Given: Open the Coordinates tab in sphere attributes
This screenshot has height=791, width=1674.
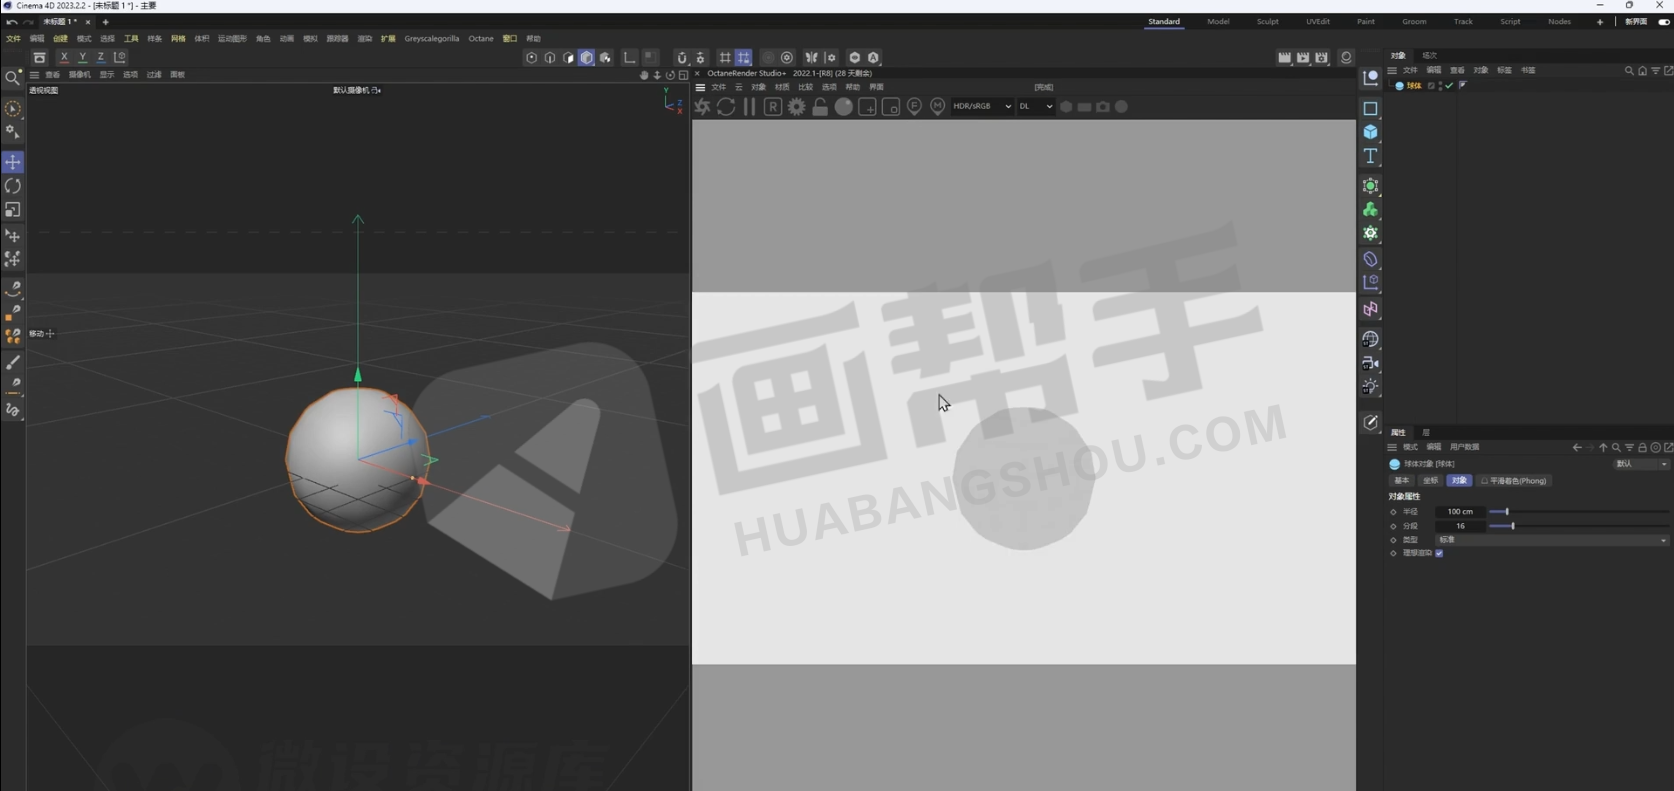Looking at the screenshot, I should click(1431, 481).
